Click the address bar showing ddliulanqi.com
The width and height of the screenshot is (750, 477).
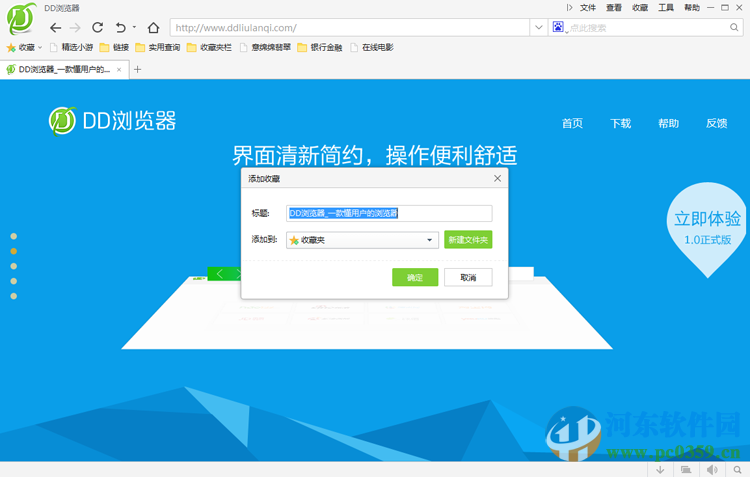click(x=350, y=28)
